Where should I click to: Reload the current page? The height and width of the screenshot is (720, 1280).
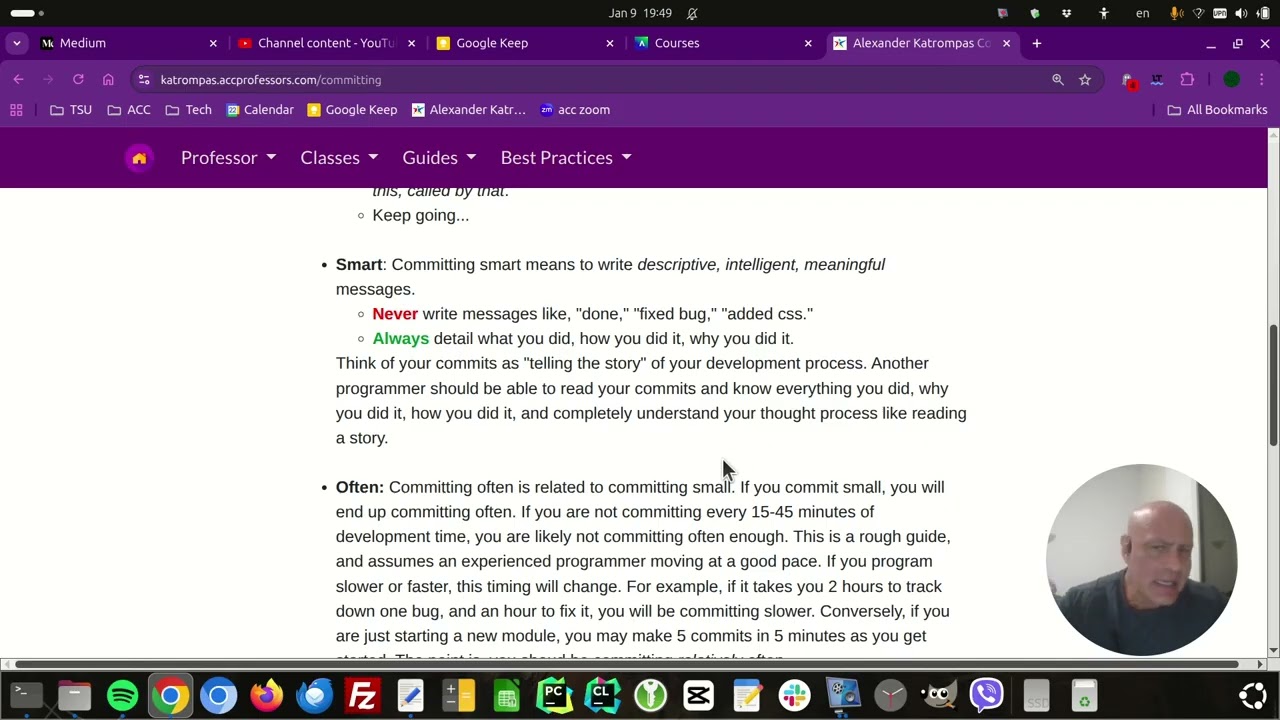[x=78, y=80]
